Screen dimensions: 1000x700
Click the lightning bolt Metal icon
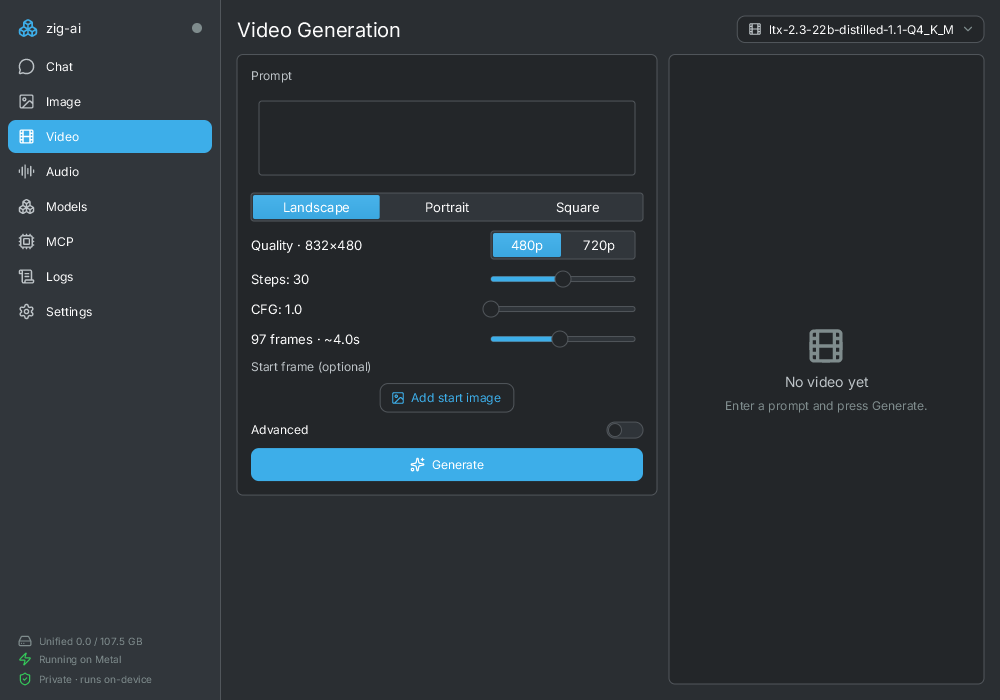point(25,659)
